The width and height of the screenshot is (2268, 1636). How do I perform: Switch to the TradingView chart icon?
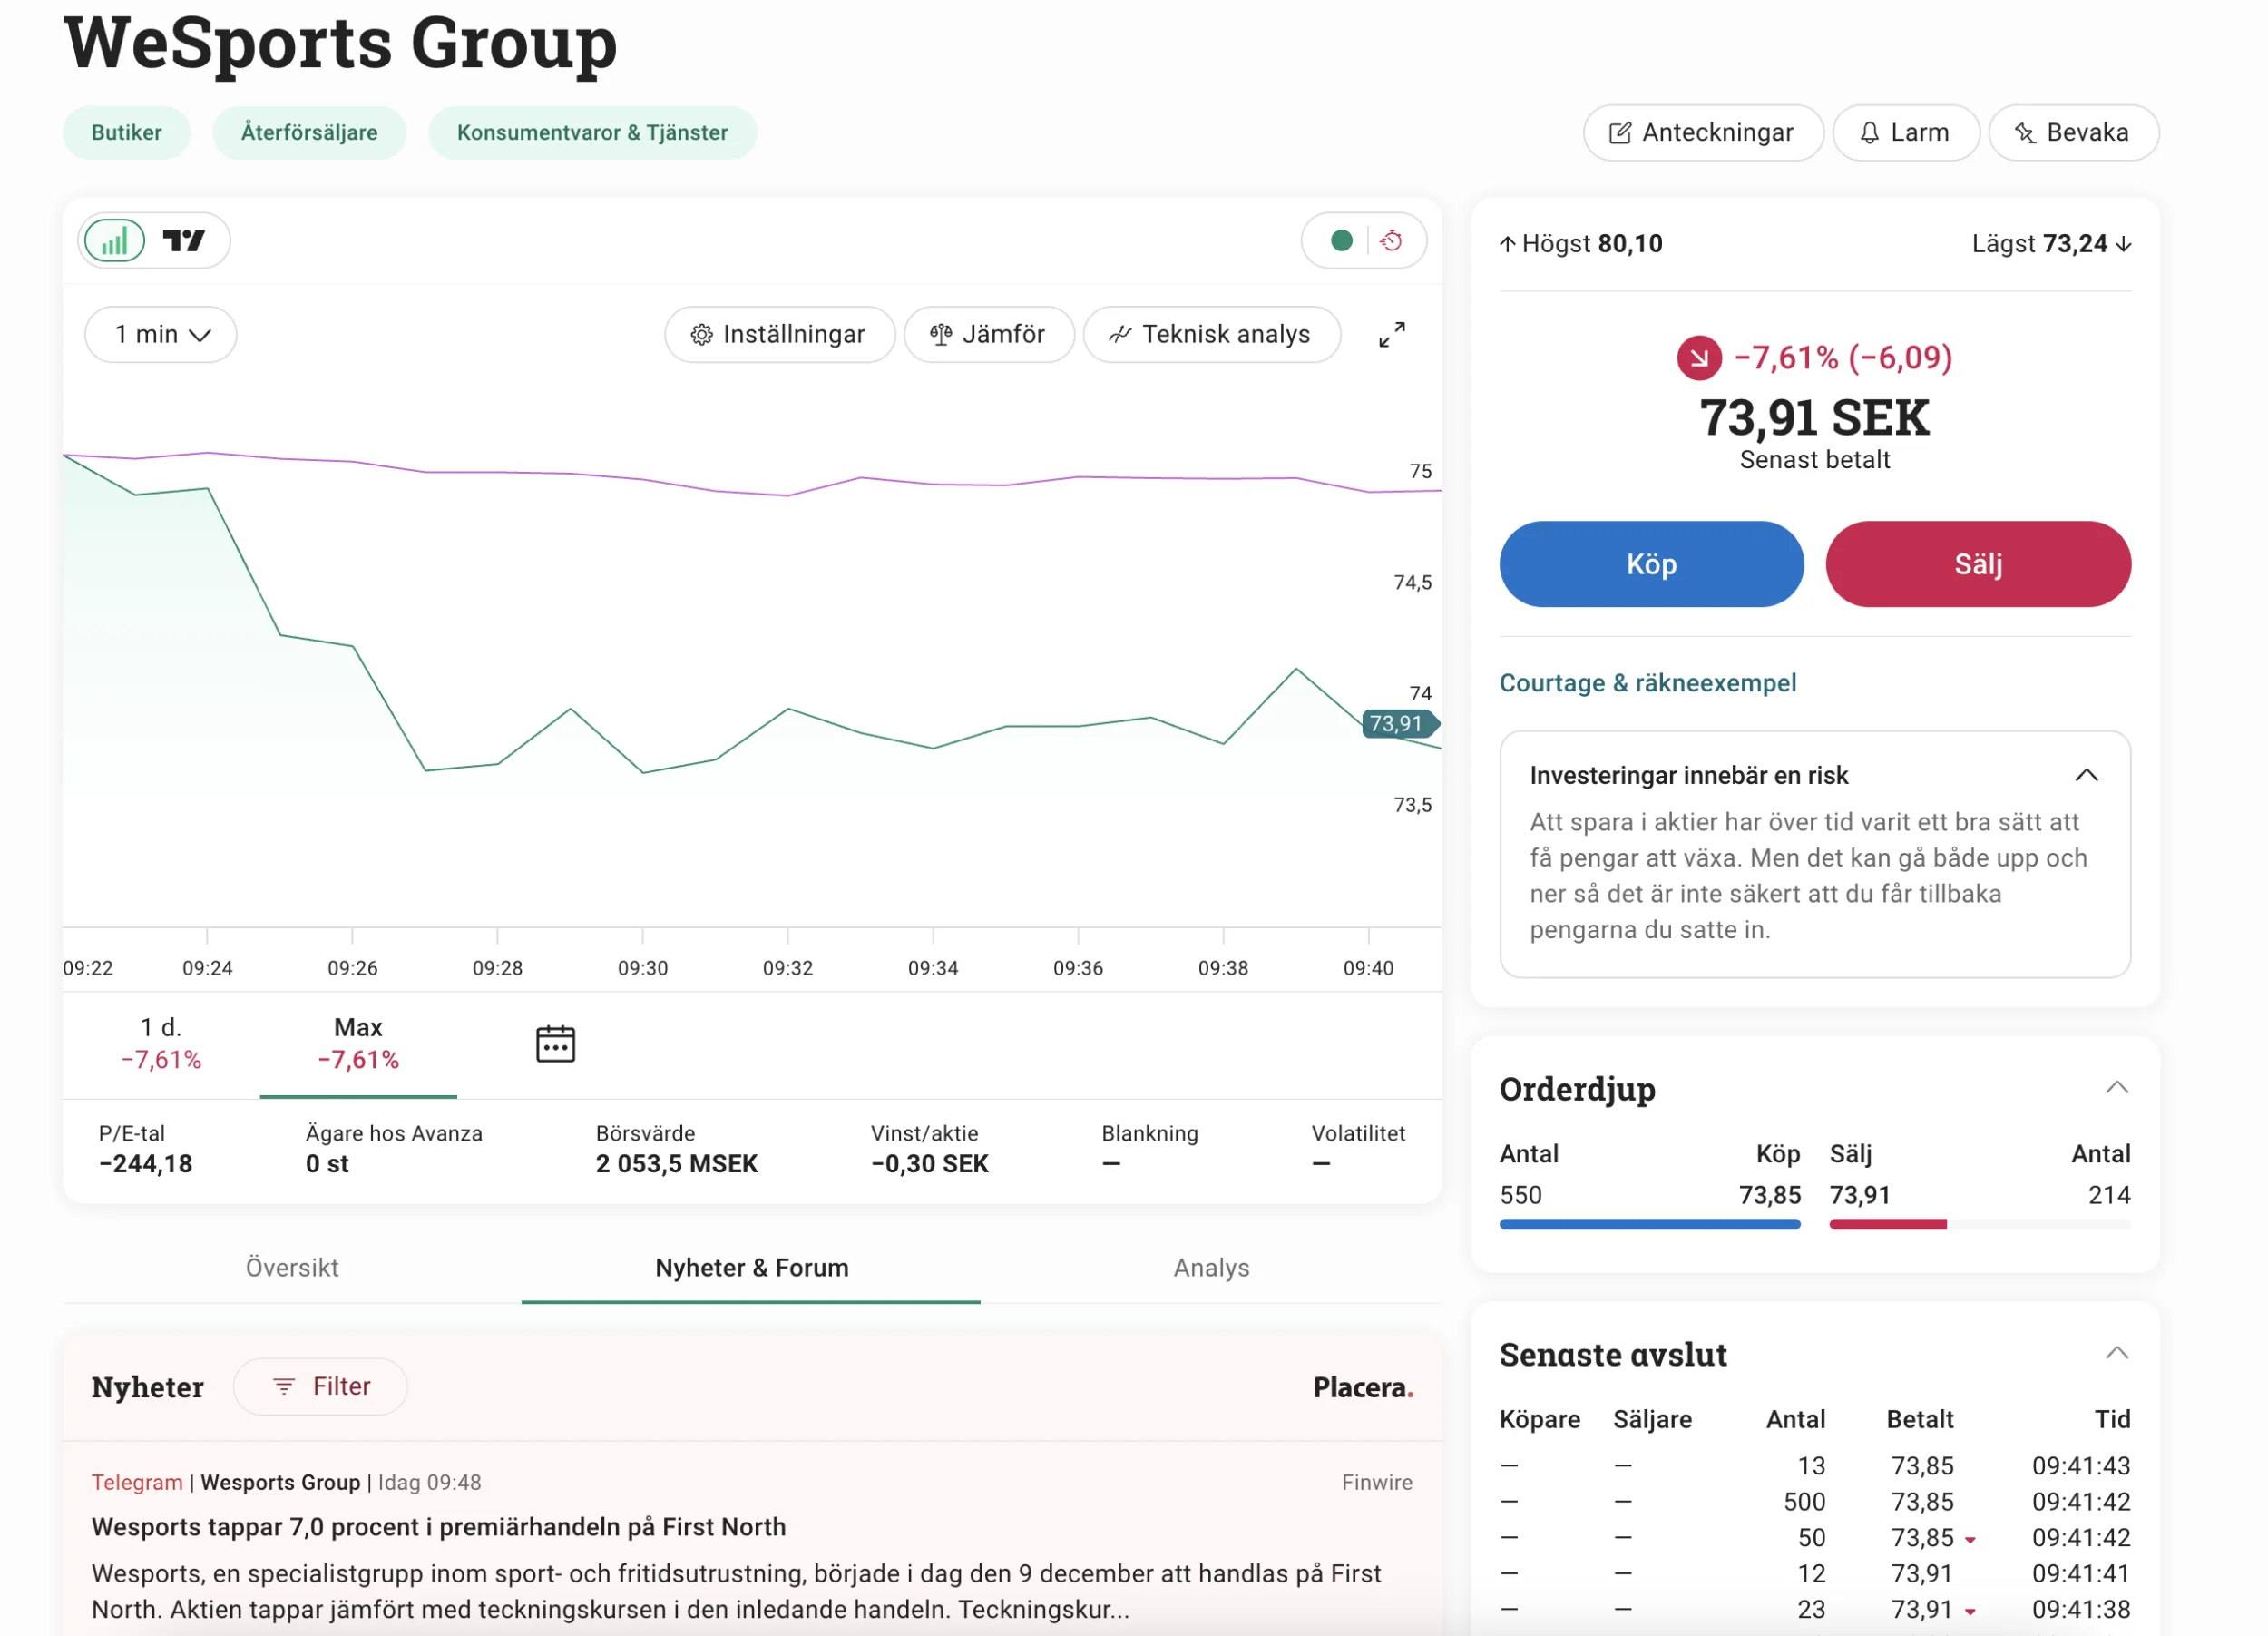point(184,241)
